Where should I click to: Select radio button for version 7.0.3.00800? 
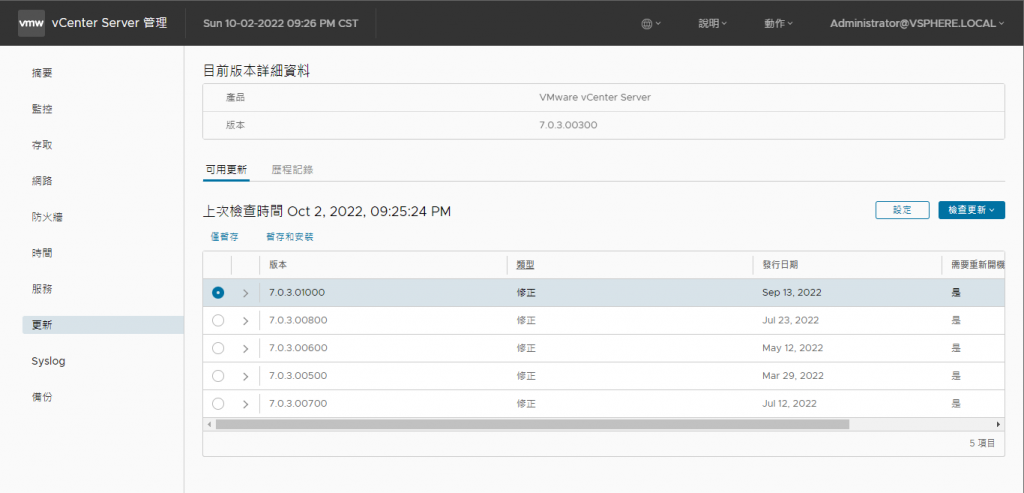tap(218, 321)
